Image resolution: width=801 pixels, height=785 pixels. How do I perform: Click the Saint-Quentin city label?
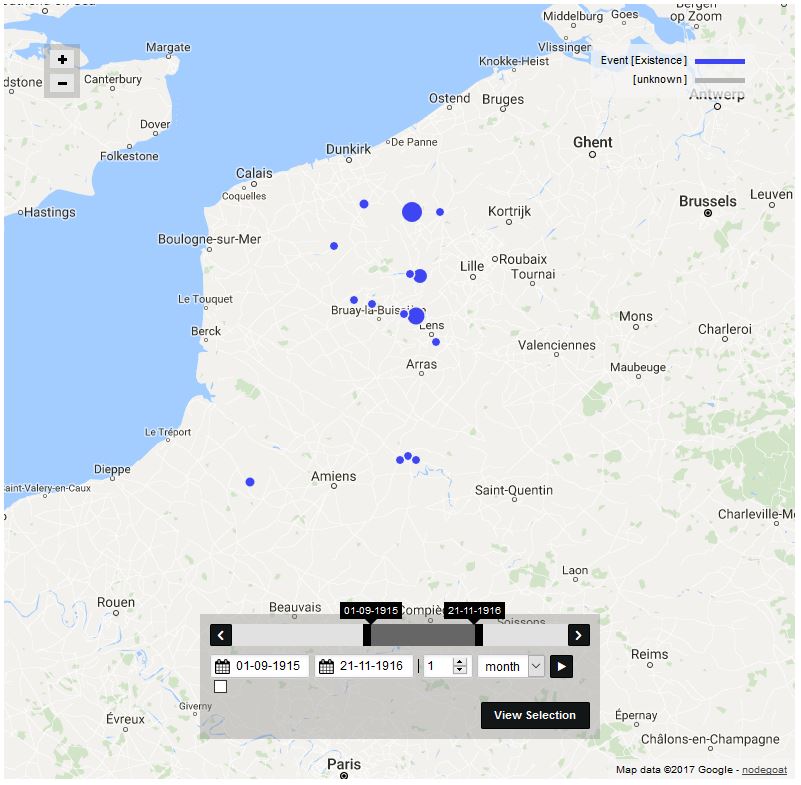(514, 490)
